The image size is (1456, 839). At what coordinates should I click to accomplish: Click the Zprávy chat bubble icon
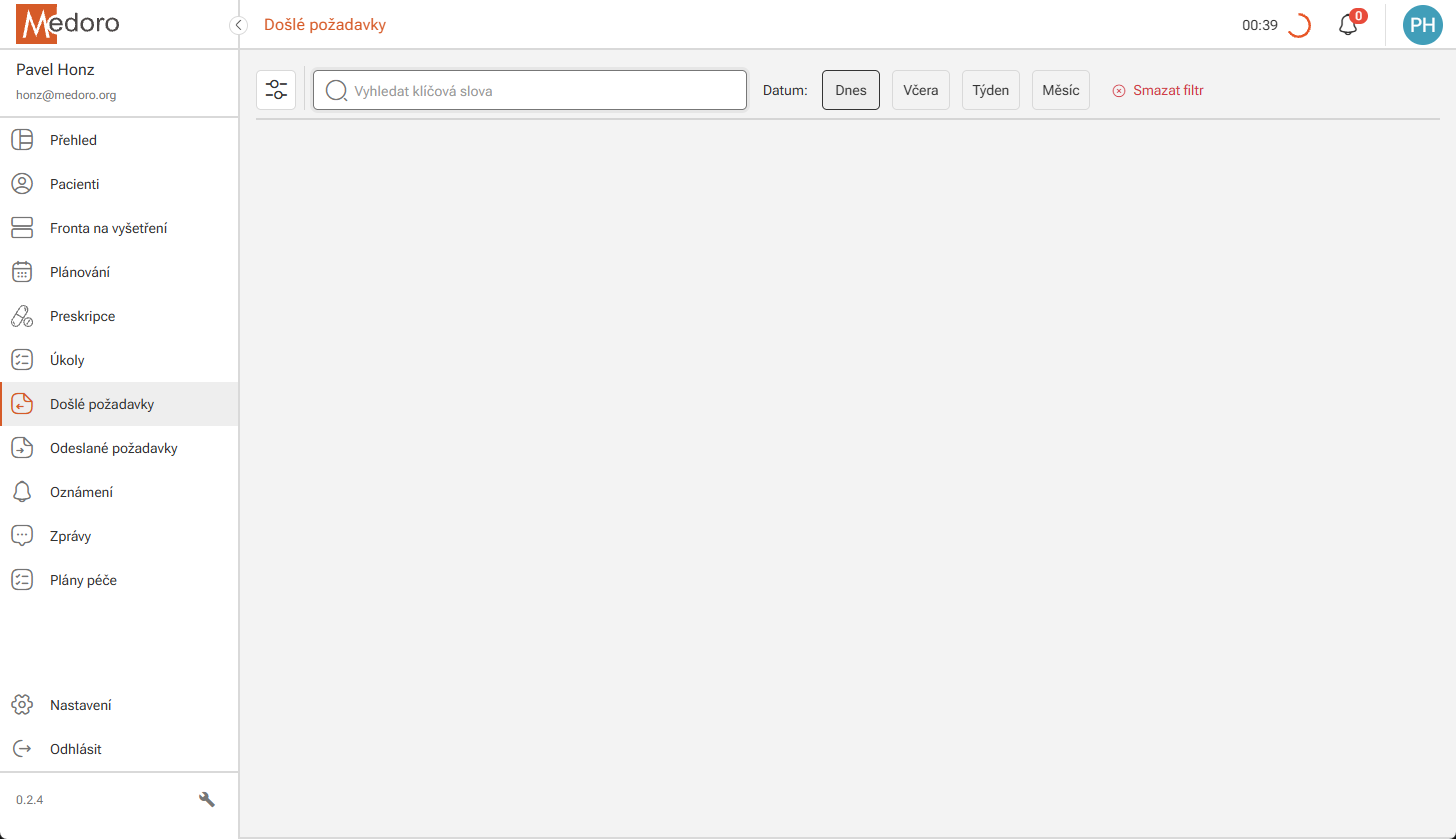tap(22, 536)
